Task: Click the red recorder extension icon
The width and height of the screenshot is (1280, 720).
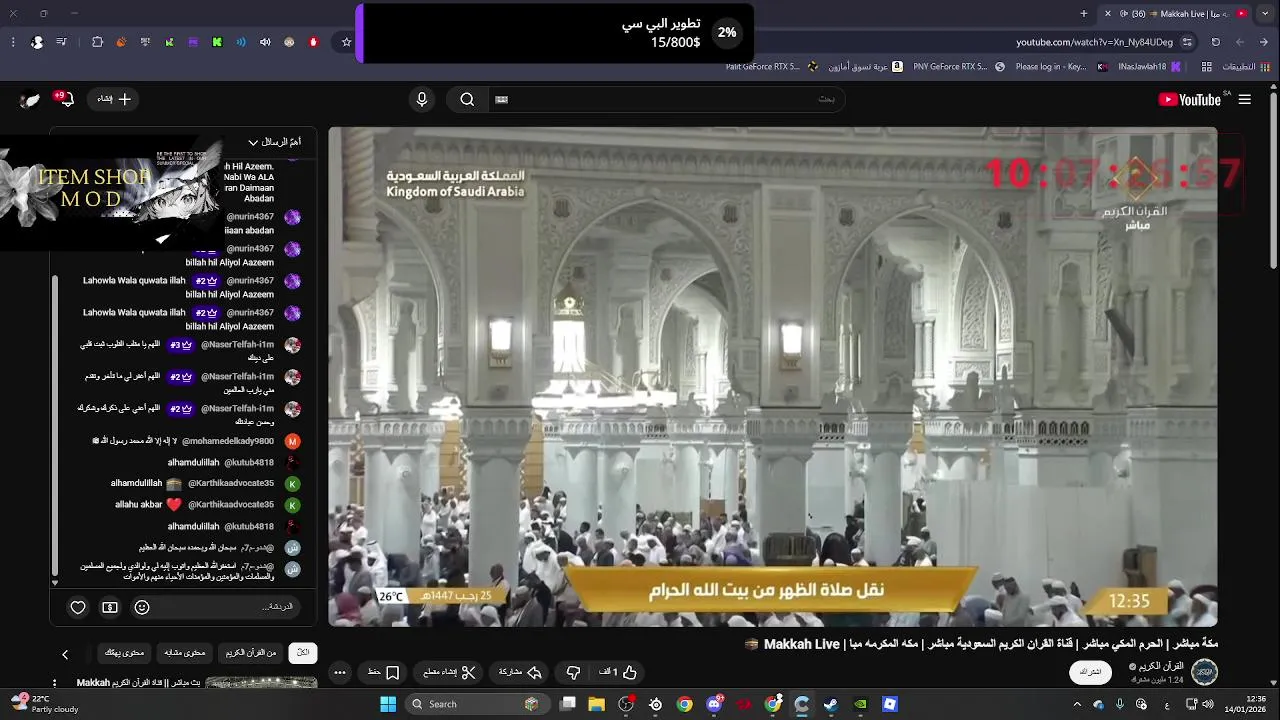Action: point(313,42)
